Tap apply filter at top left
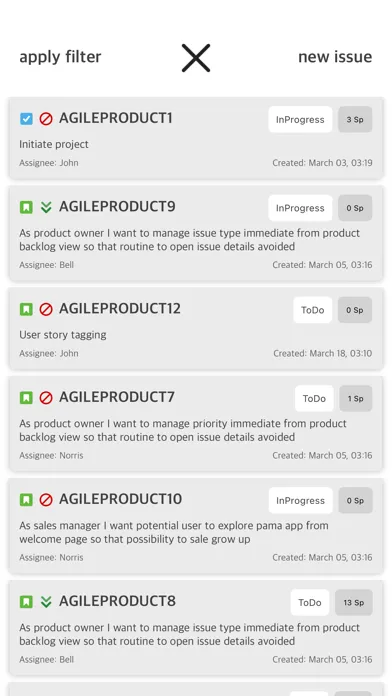The width and height of the screenshot is (392, 696). click(60, 57)
